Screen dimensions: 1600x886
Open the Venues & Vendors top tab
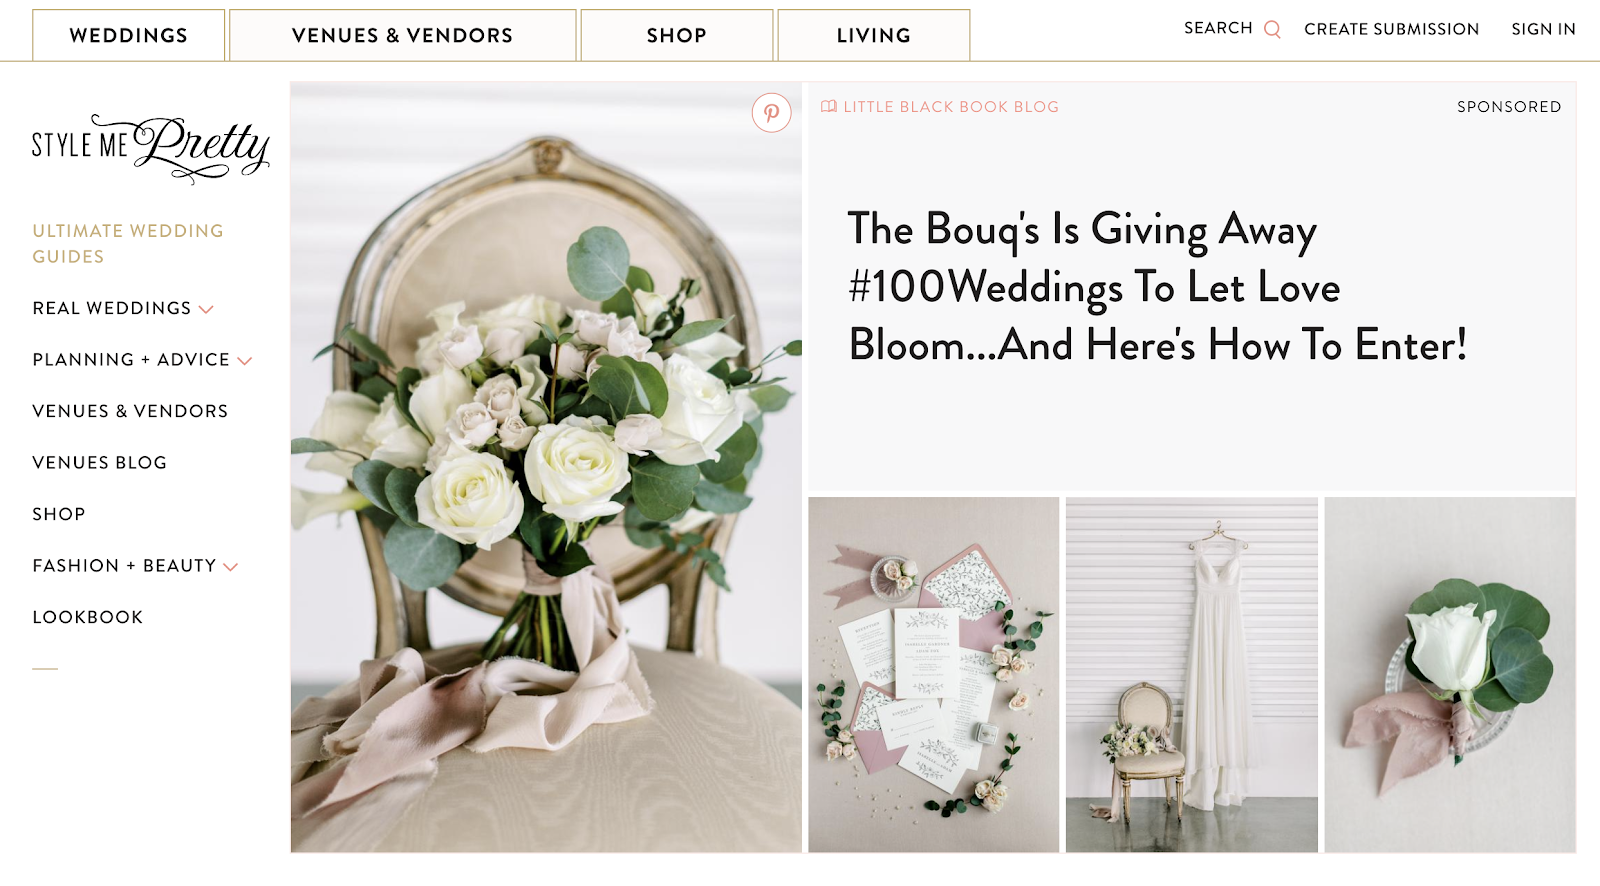click(402, 35)
